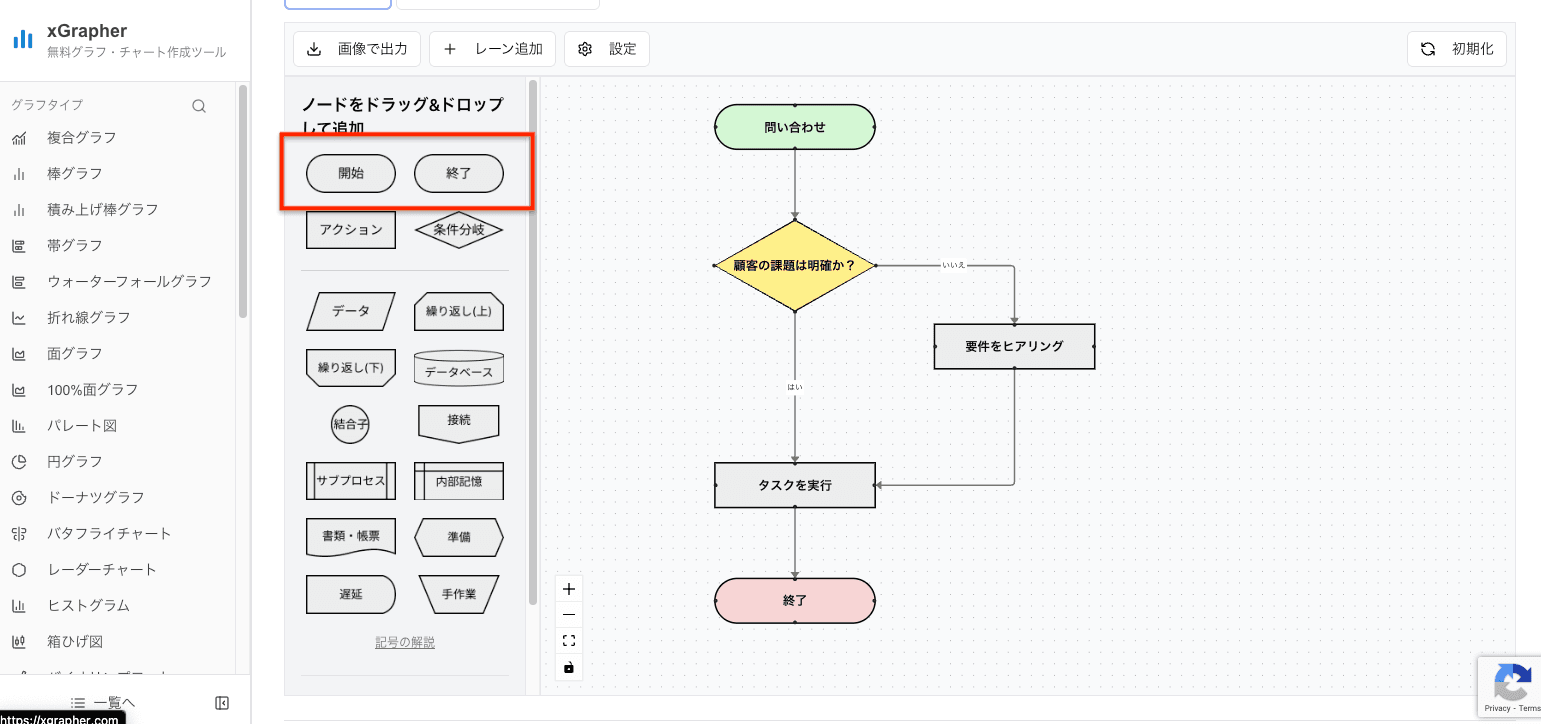This screenshot has height=724, width=1541.
Task: Select the 条件分岐 decision node shape
Action: point(458,229)
